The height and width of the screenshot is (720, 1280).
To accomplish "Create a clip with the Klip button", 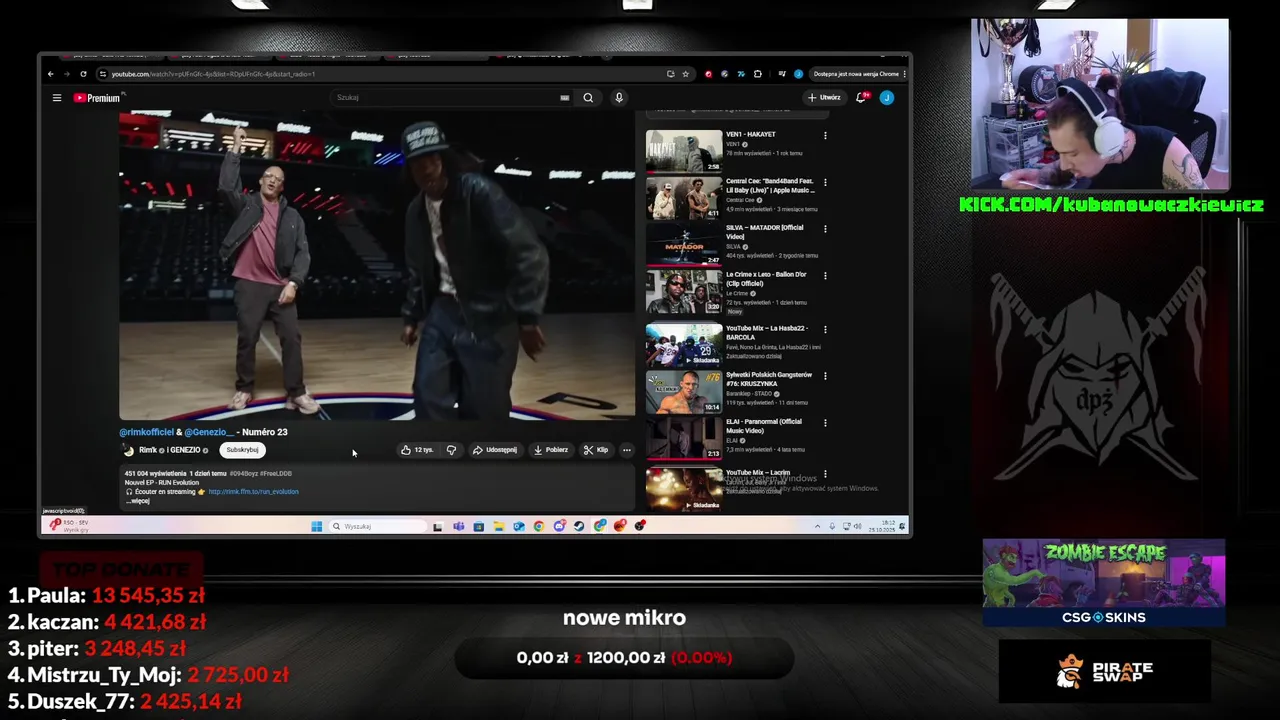I will [596, 450].
